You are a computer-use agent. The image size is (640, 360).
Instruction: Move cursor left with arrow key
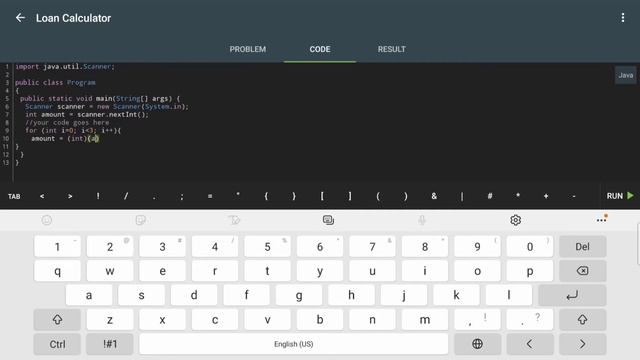(530, 344)
